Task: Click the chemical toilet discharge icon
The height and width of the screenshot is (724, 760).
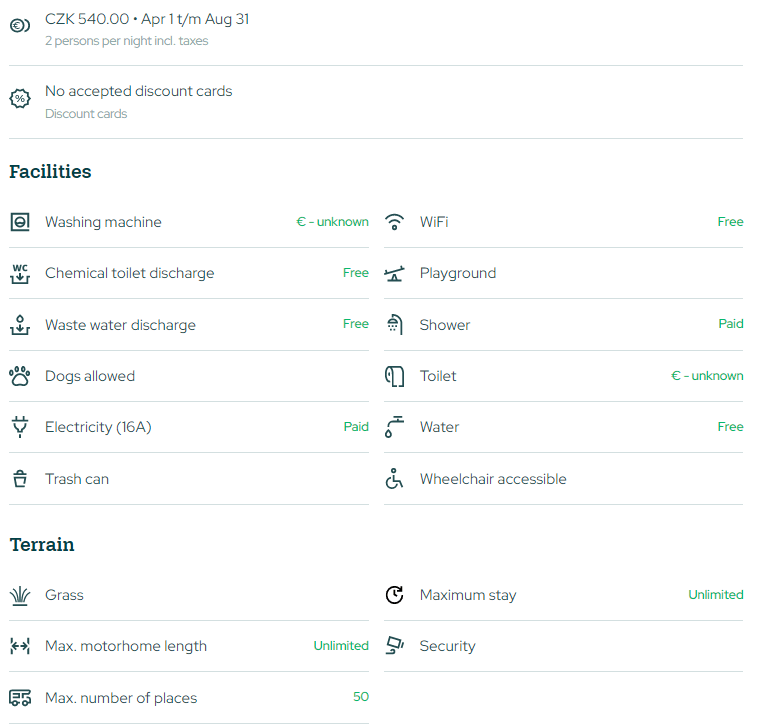Action: [20, 274]
